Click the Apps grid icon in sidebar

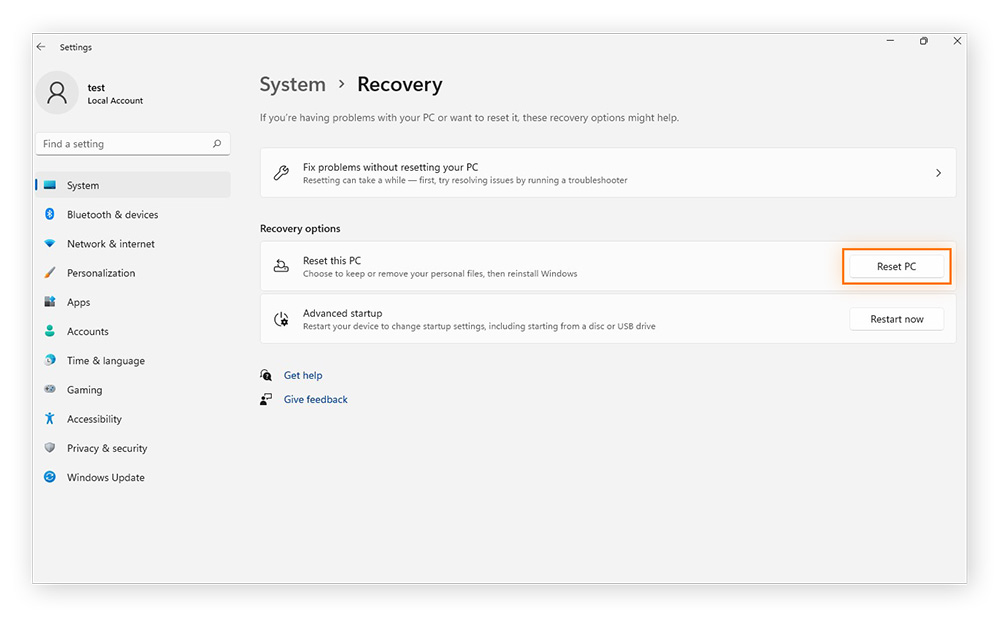pos(50,302)
